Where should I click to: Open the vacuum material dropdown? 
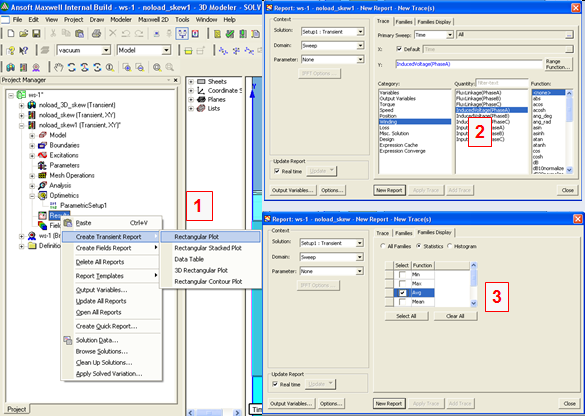[106, 50]
